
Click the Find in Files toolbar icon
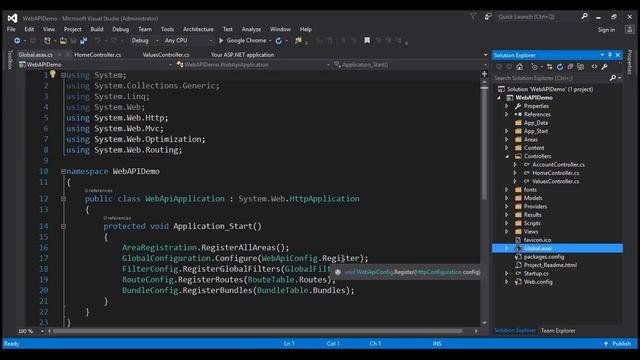[298, 40]
